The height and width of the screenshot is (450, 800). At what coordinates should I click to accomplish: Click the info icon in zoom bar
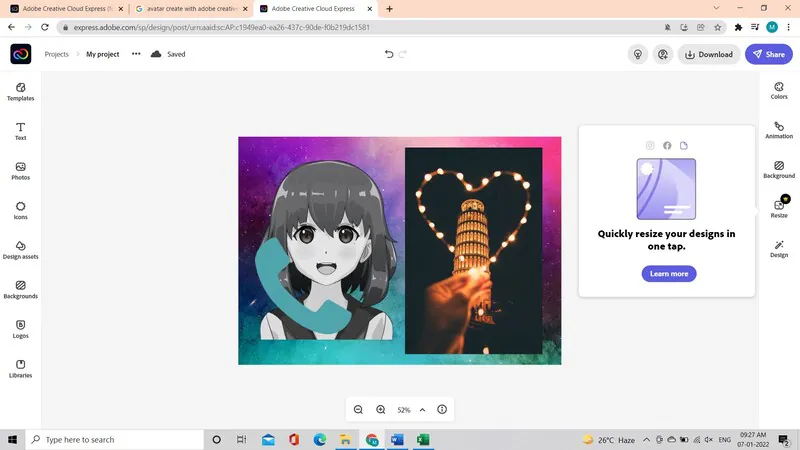442,409
